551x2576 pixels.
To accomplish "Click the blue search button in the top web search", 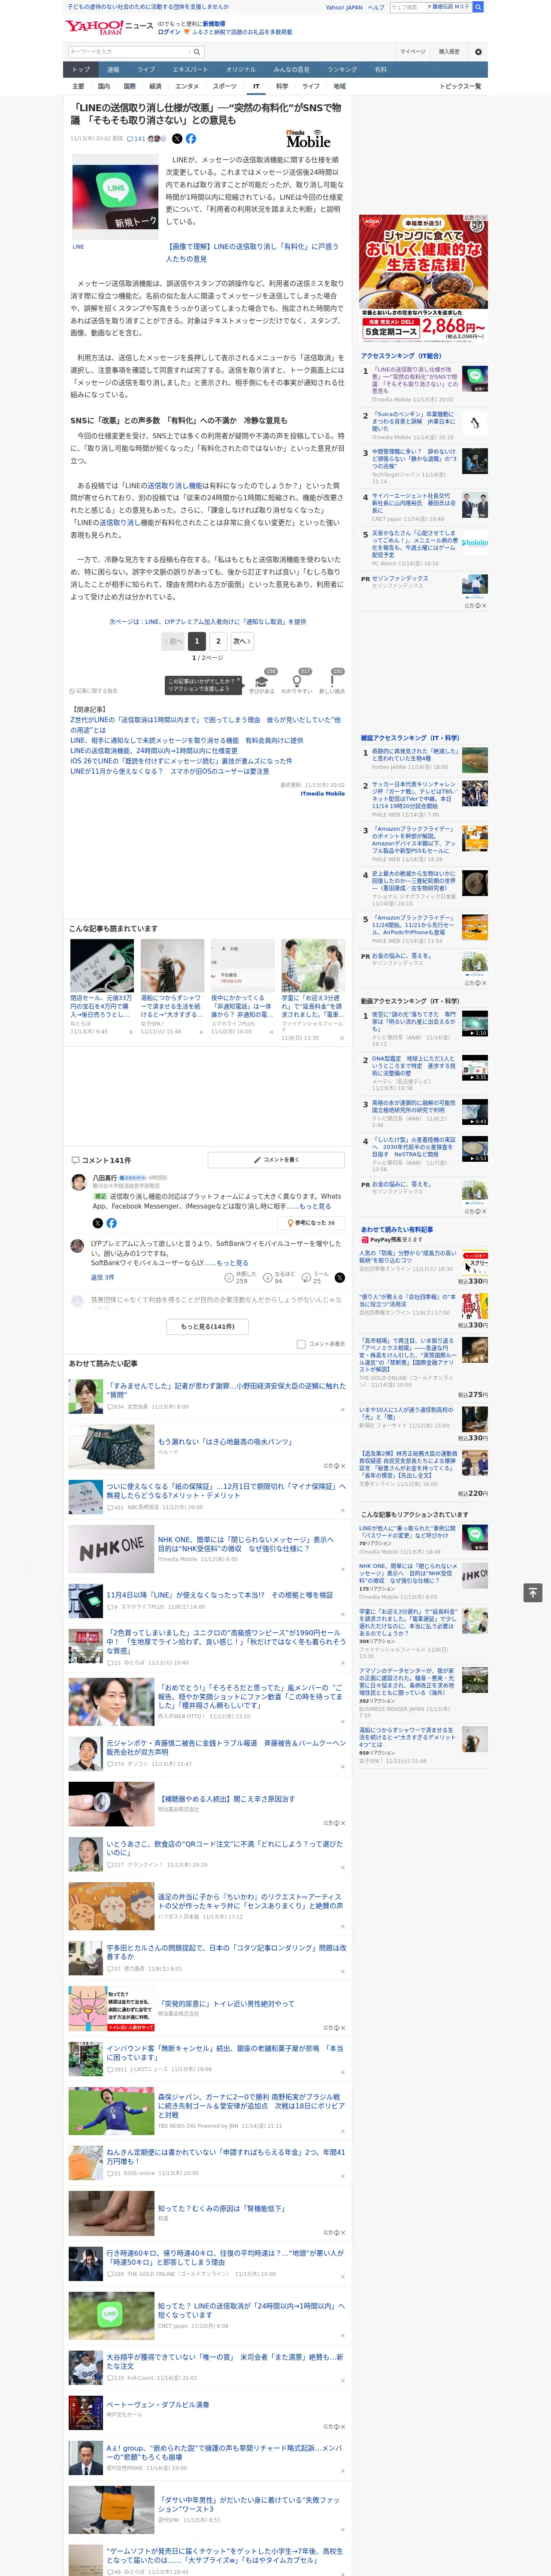I will click(478, 7).
